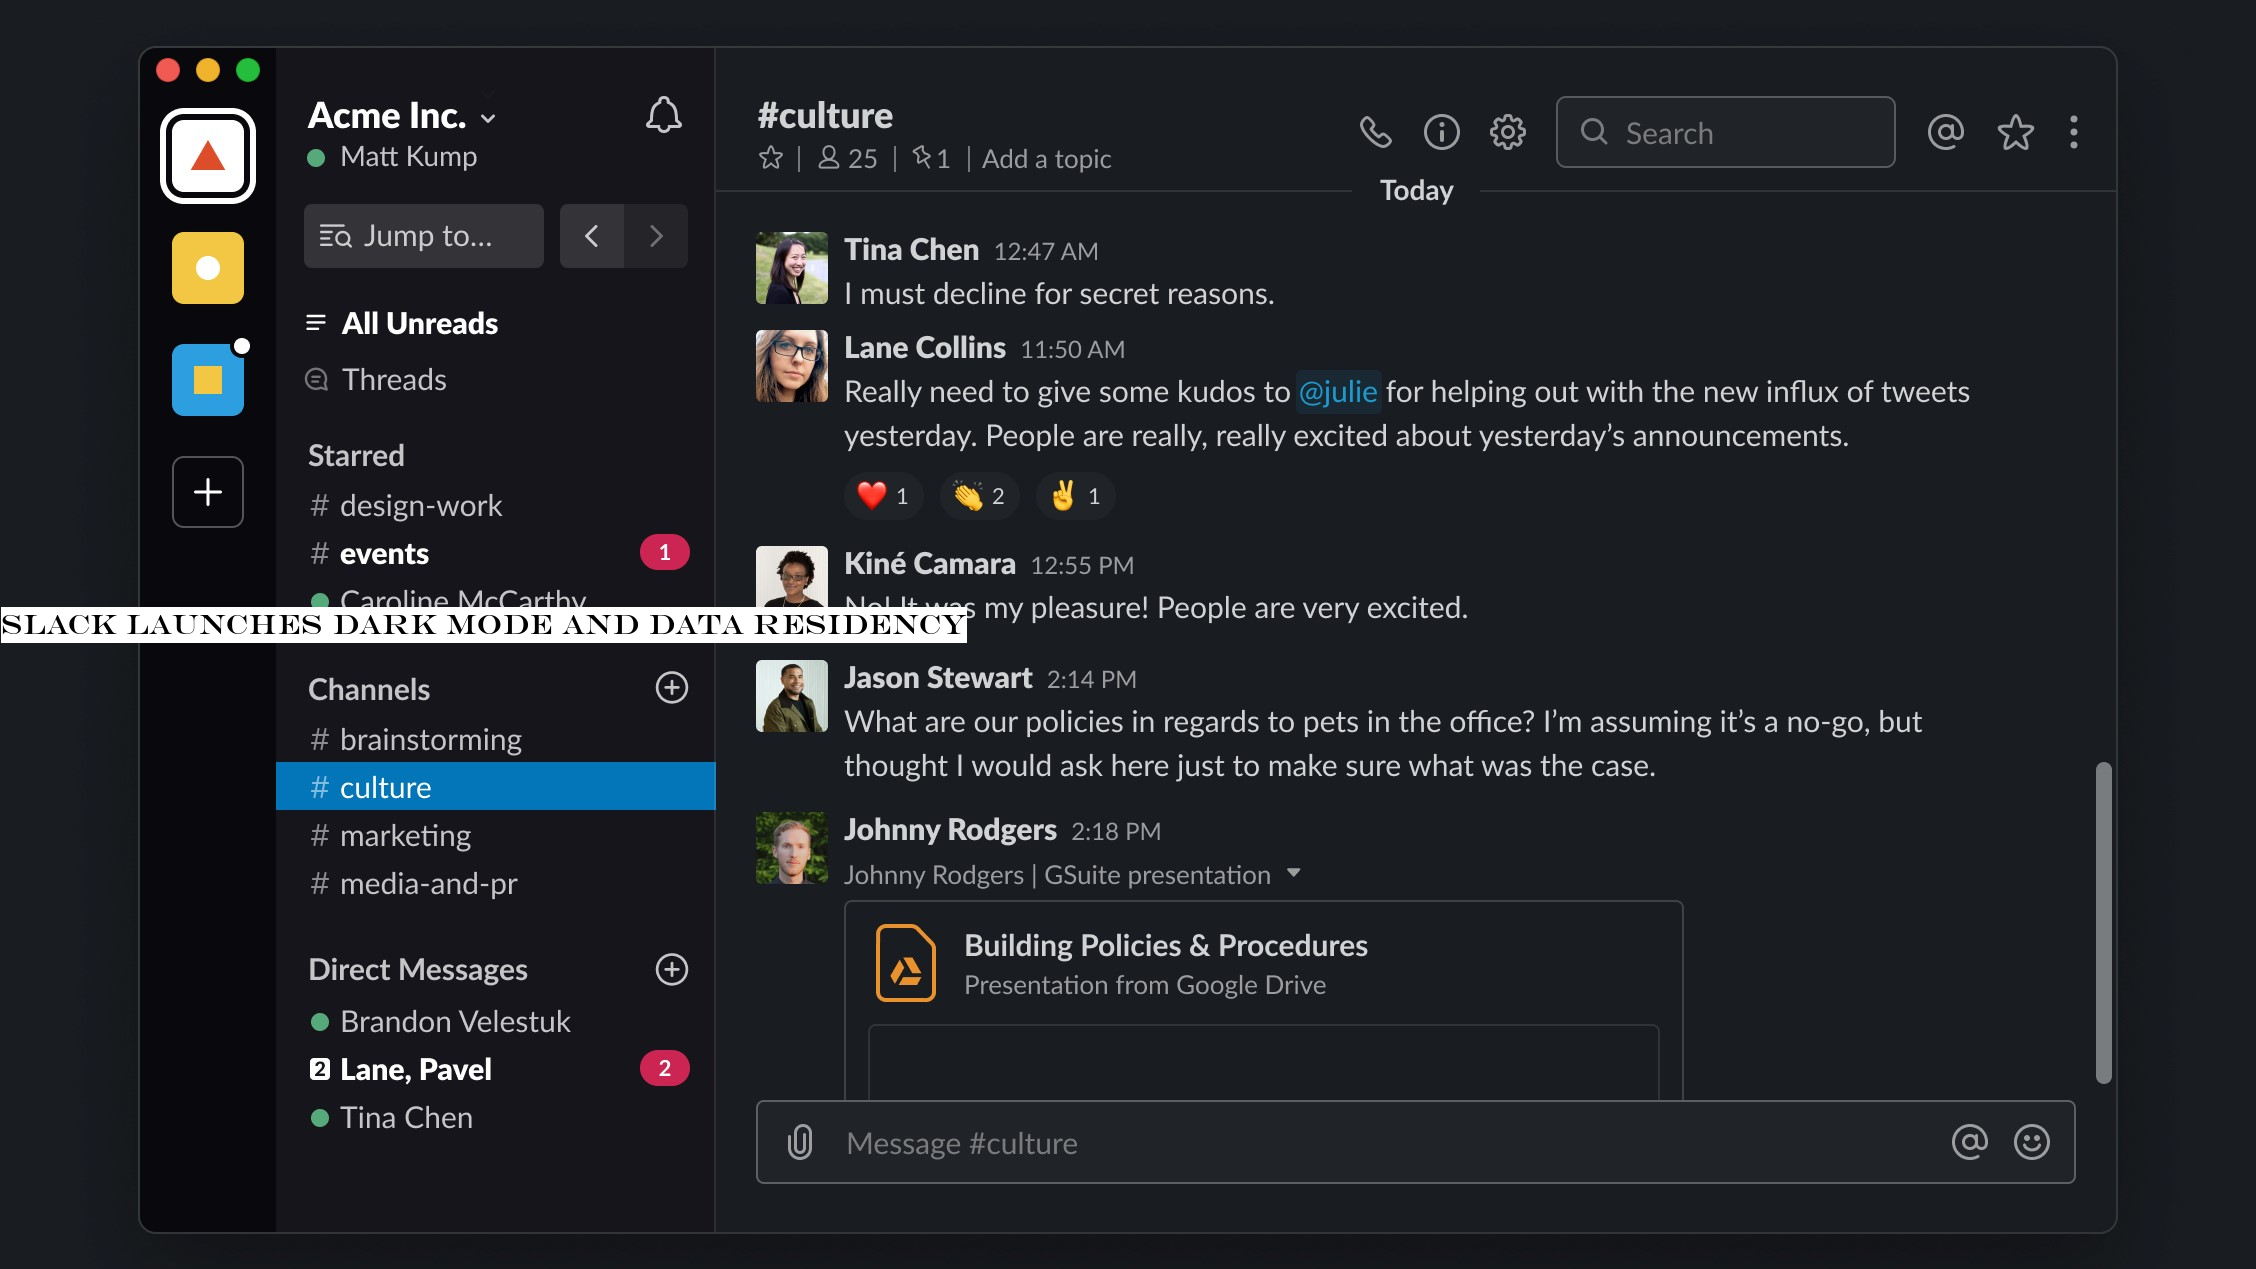The image size is (2256, 1269).
Task: Open Threads view
Action: click(x=376, y=379)
